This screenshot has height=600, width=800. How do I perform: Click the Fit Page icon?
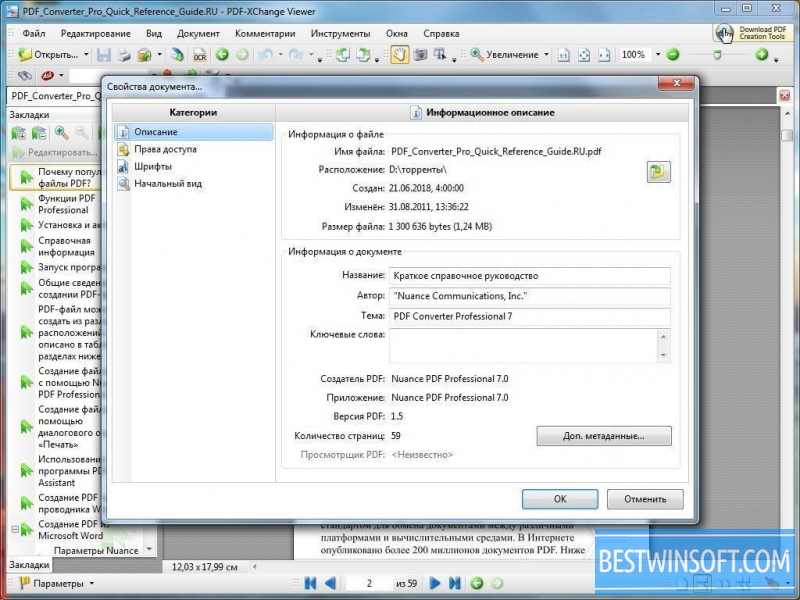584,55
